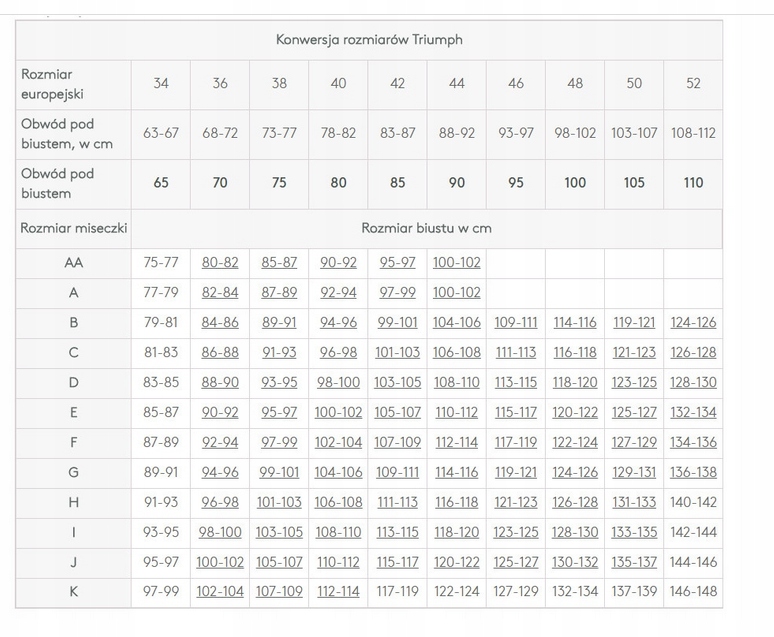This screenshot has height=637, width=774.
Task: Open the 136-138 link in row G
Action: pos(693,472)
